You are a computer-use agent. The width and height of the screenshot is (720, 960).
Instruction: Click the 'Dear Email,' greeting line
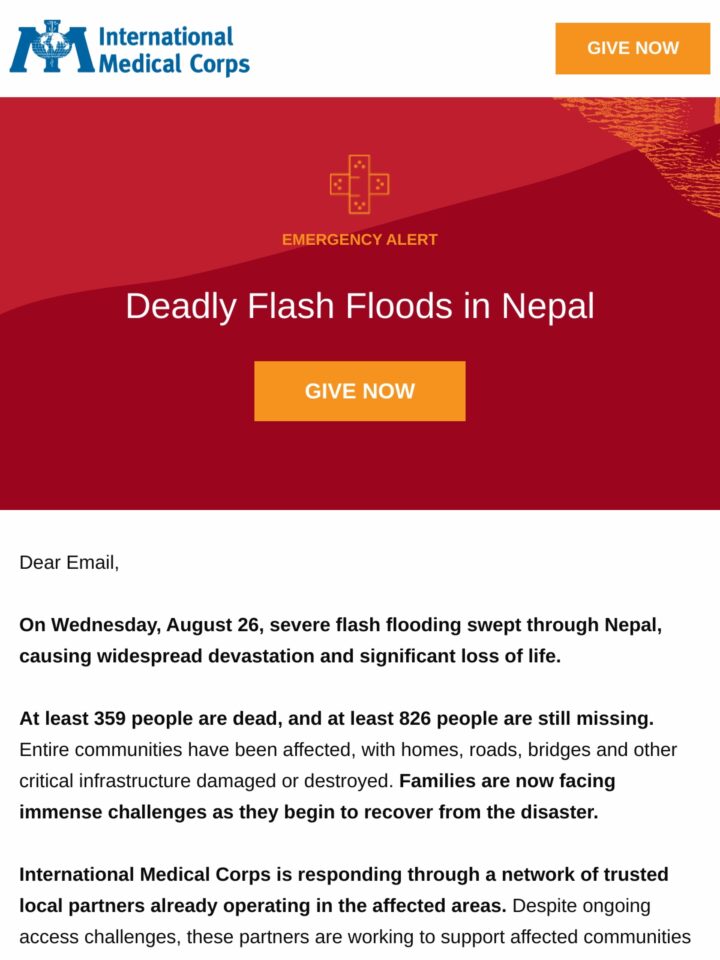pyautogui.click(x=69, y=562)
